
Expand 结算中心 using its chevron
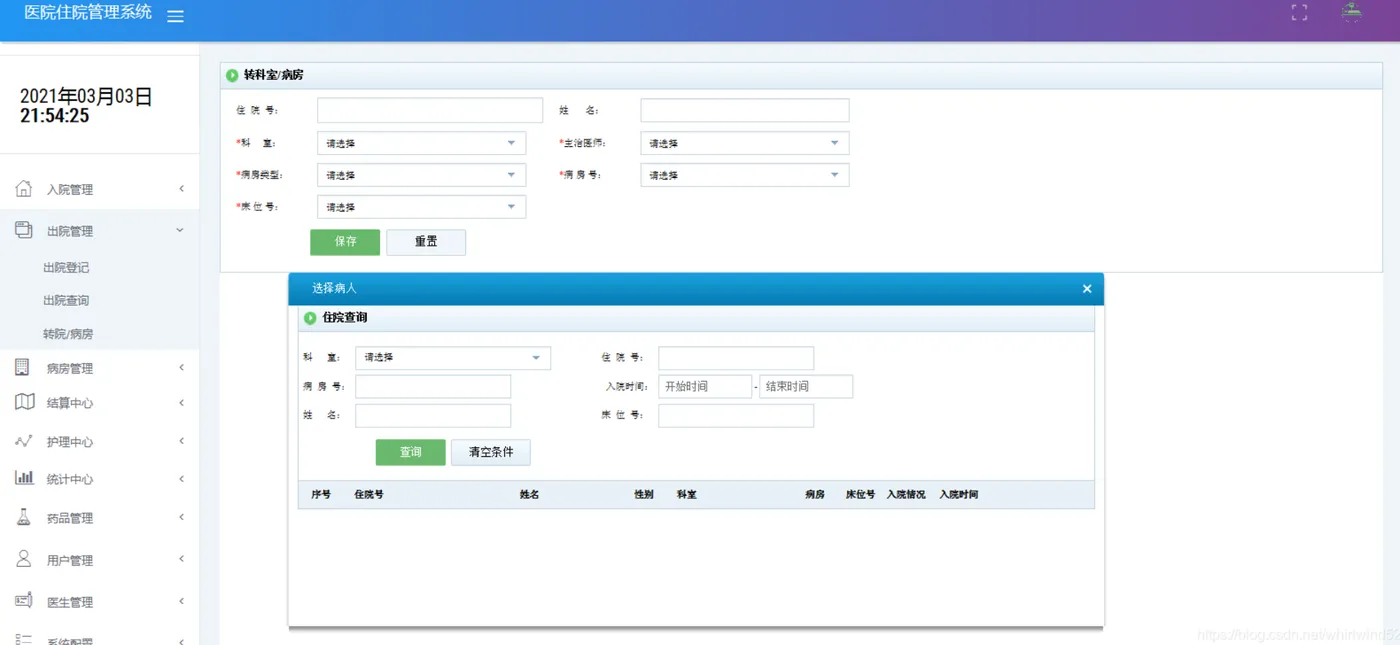point(181,403)
